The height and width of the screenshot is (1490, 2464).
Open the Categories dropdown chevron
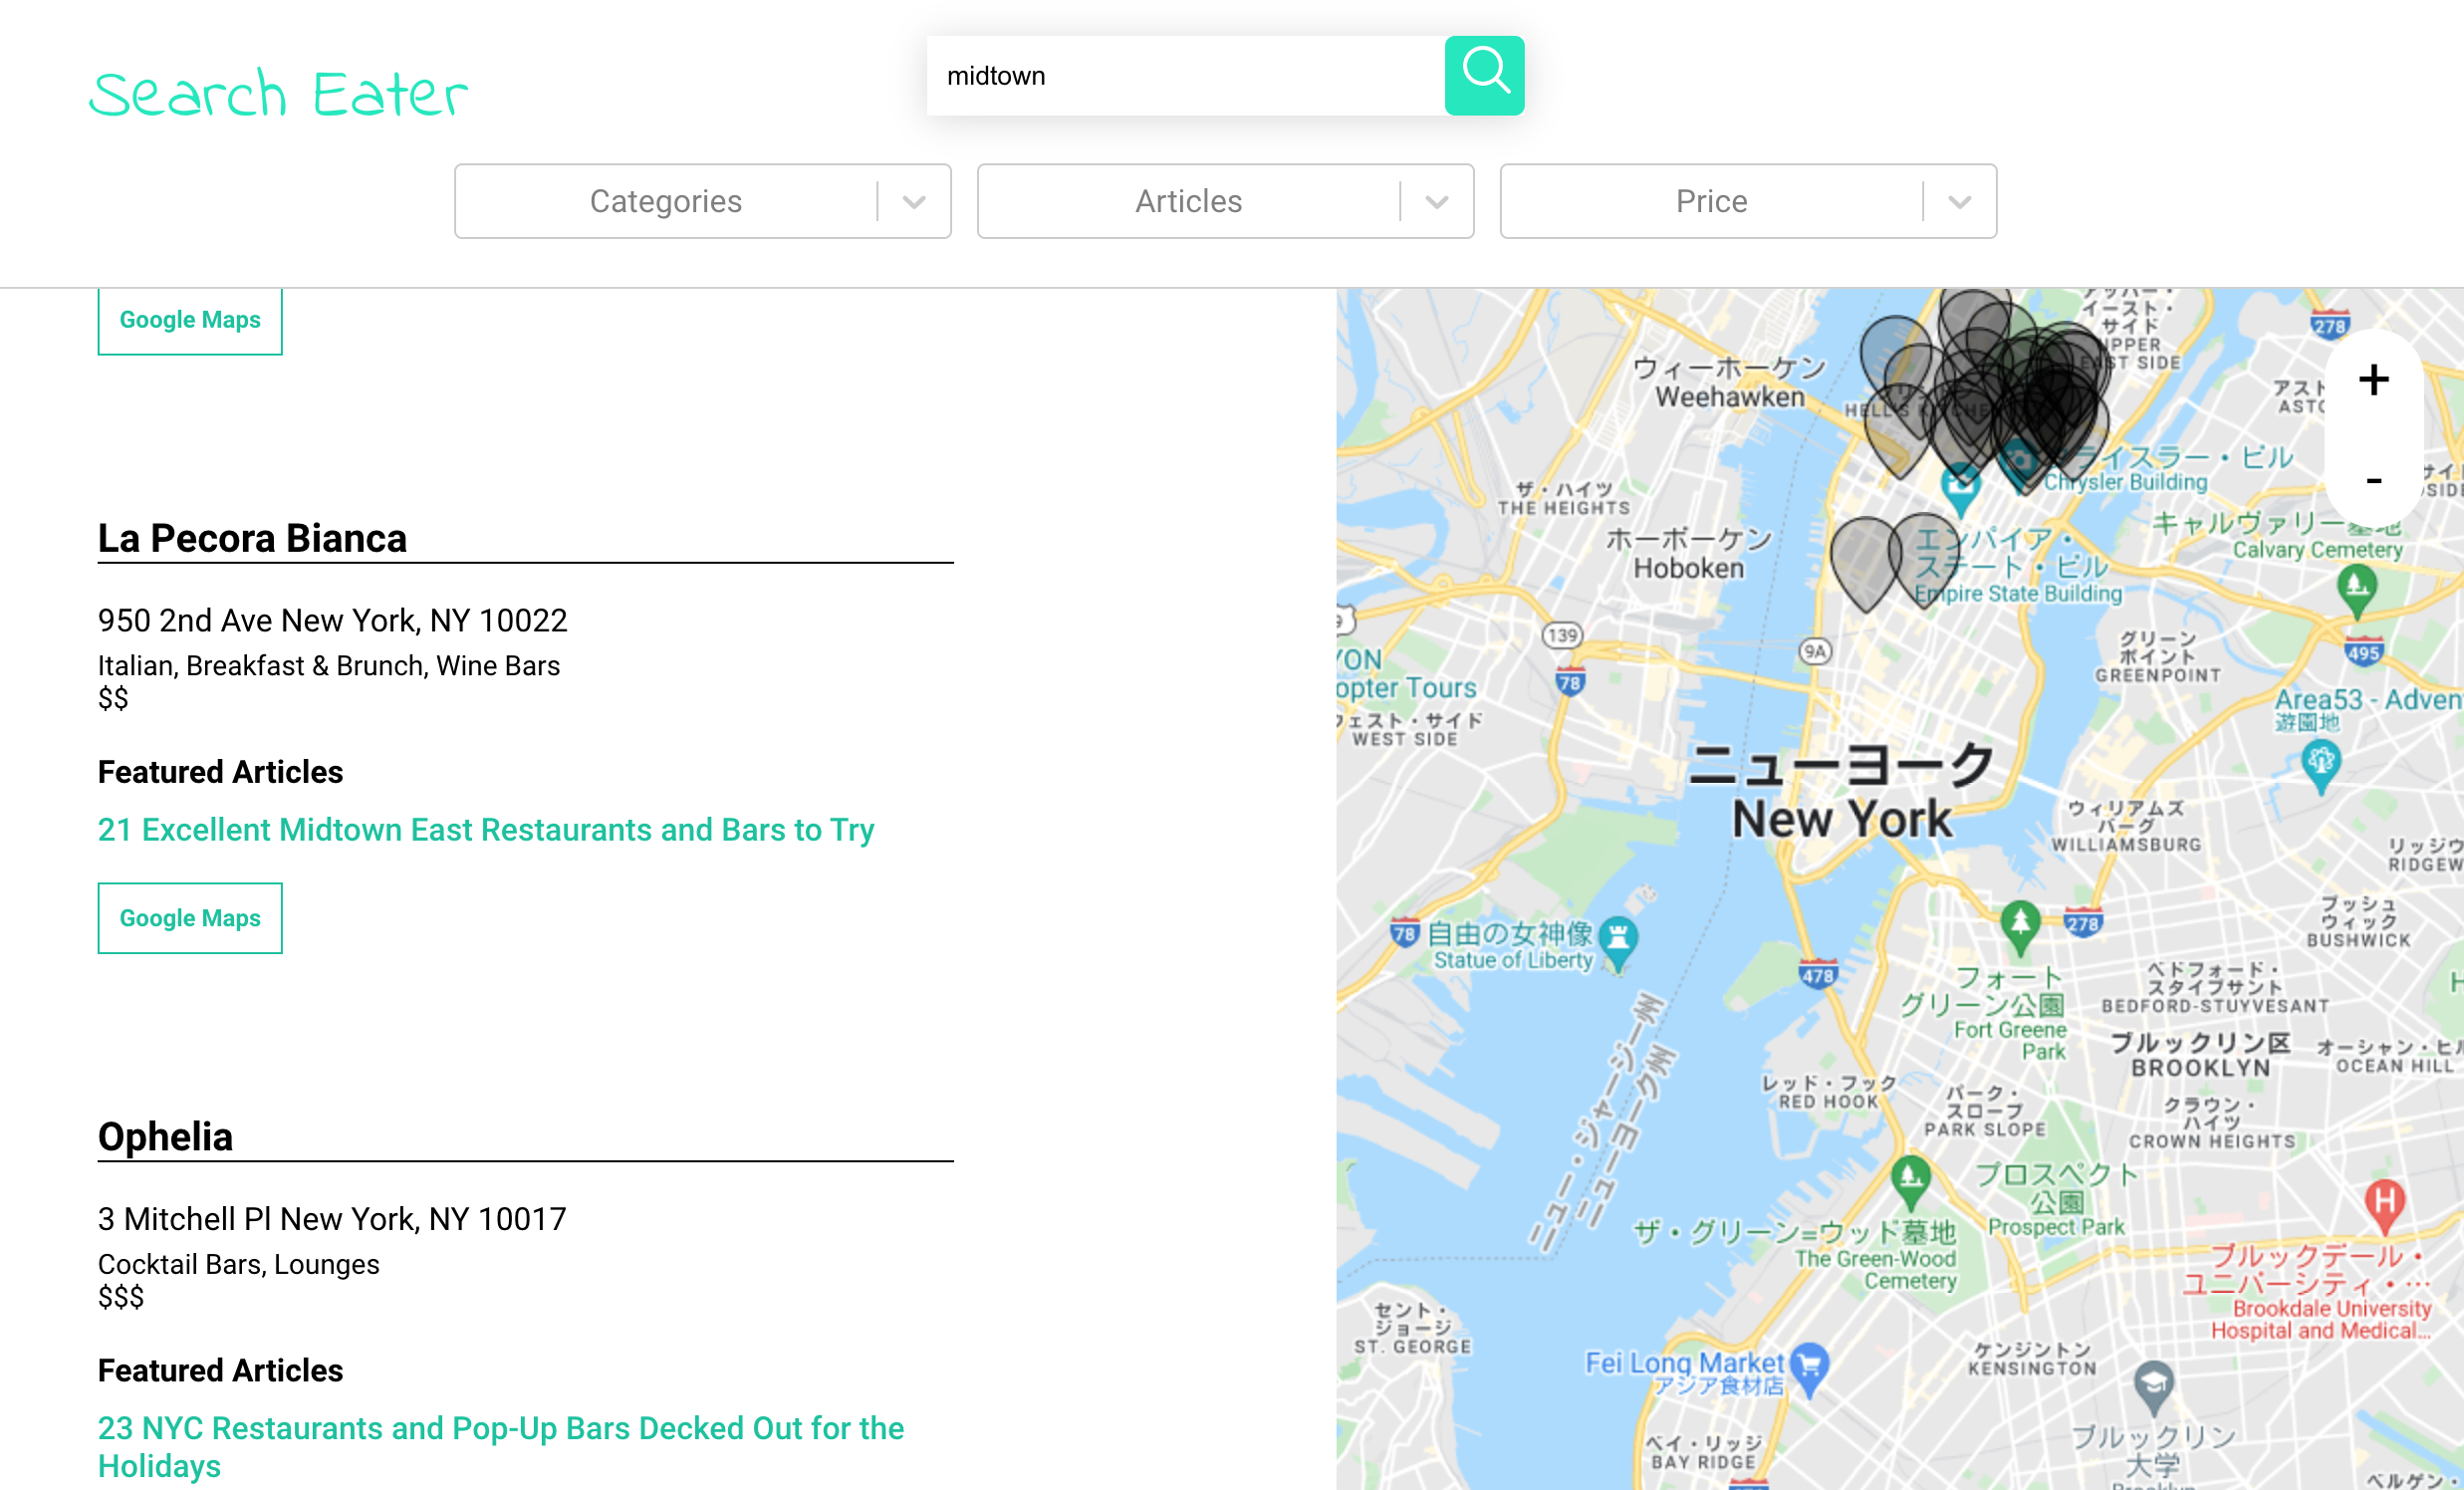[x=914, y=202]
